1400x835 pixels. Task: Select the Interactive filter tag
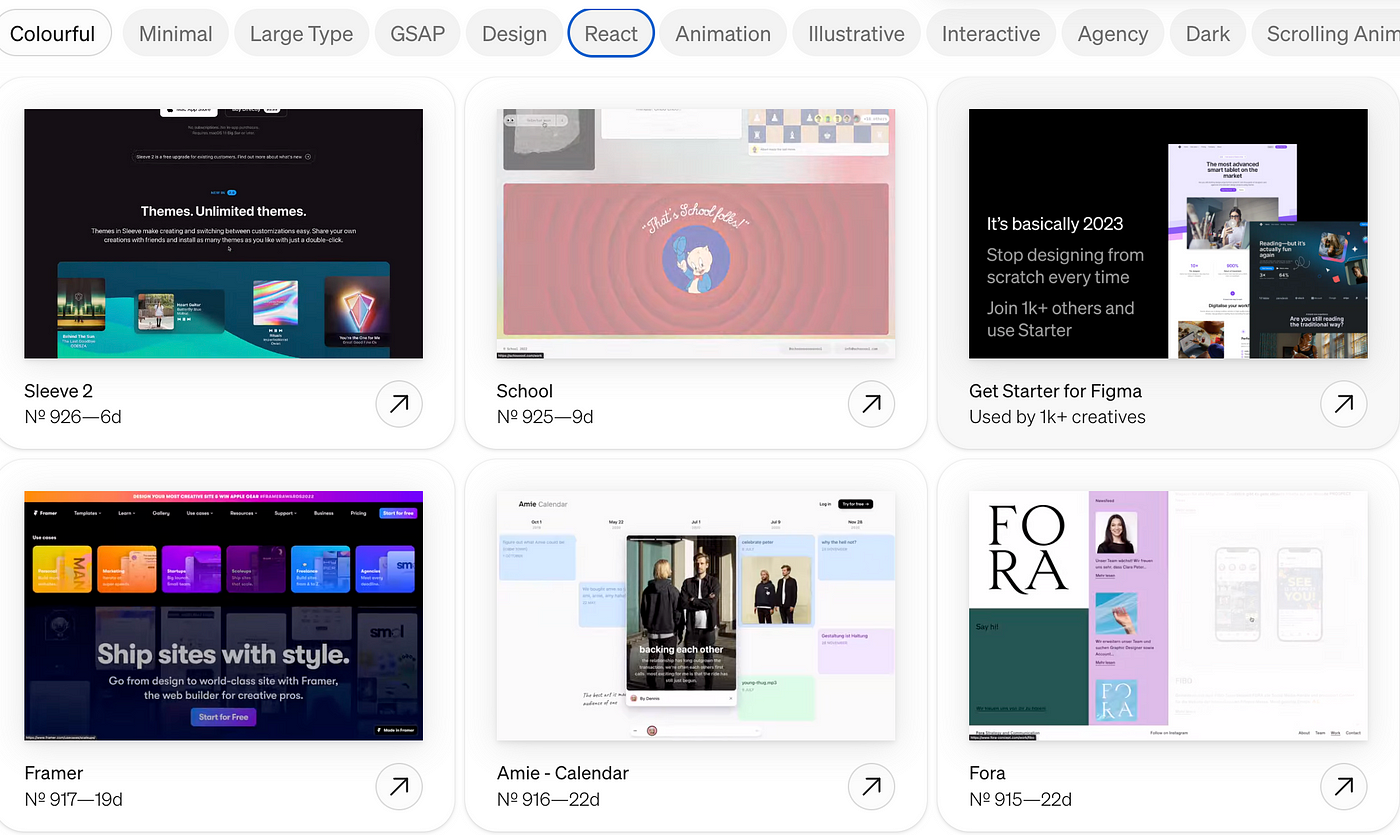[991, 33]
